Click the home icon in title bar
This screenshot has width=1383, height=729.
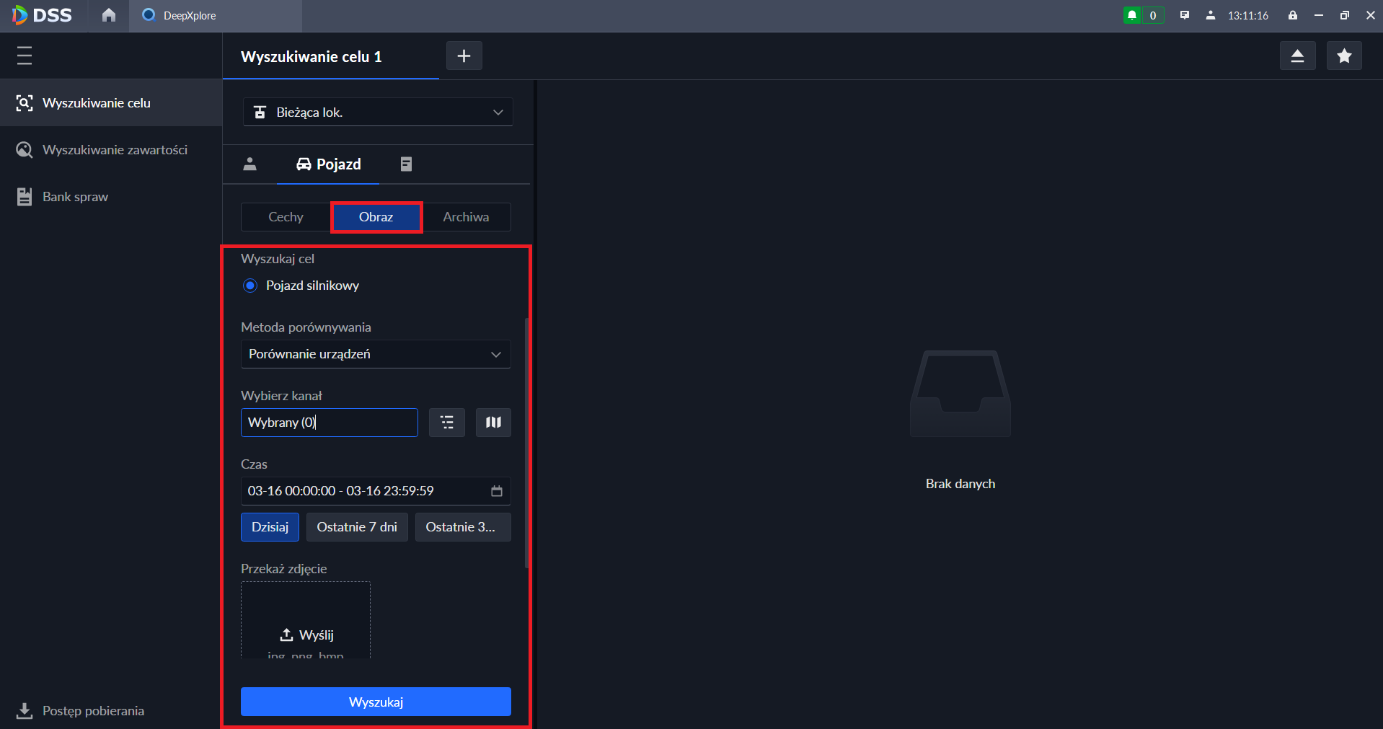(x=108, y=15)
